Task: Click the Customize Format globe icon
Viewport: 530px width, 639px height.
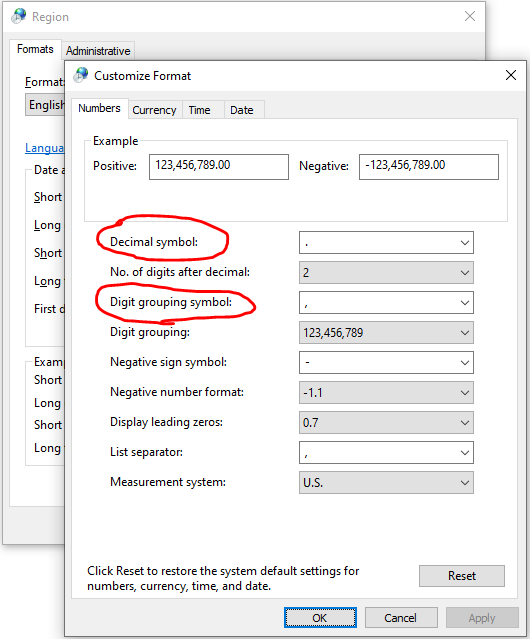Action: click(x=81, y=75)
